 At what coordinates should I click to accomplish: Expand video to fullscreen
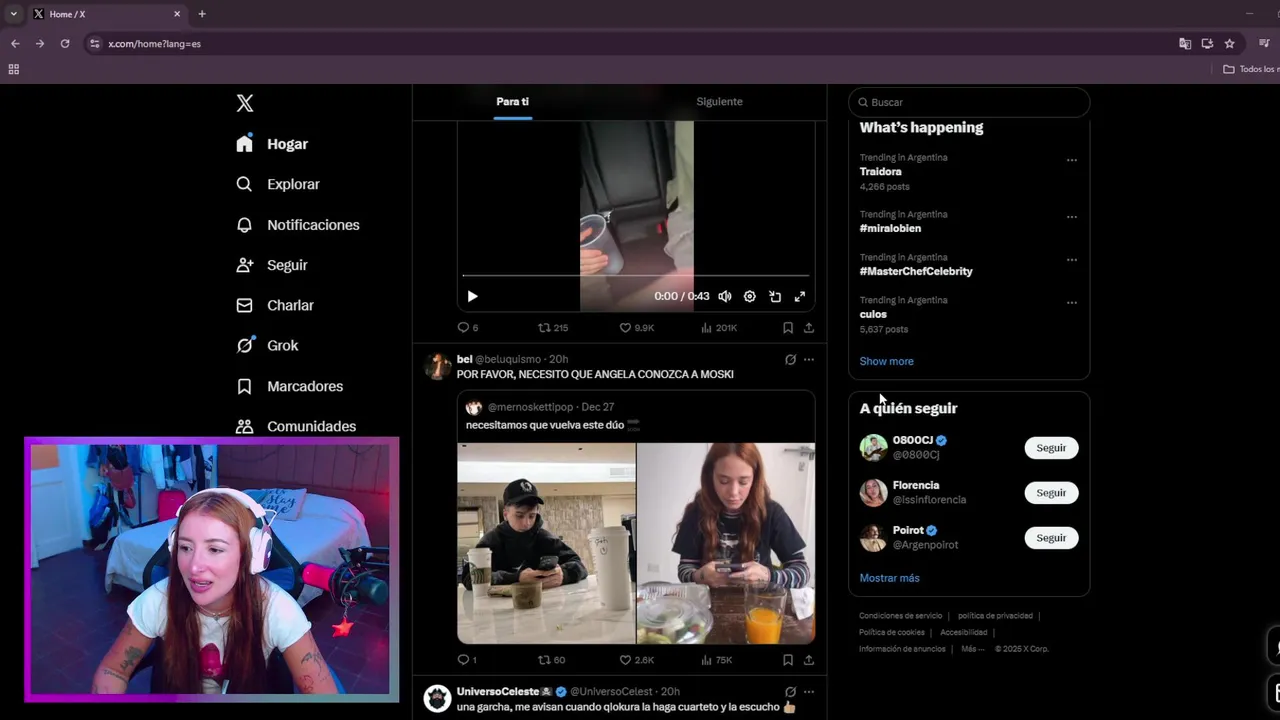click(800, 296)
